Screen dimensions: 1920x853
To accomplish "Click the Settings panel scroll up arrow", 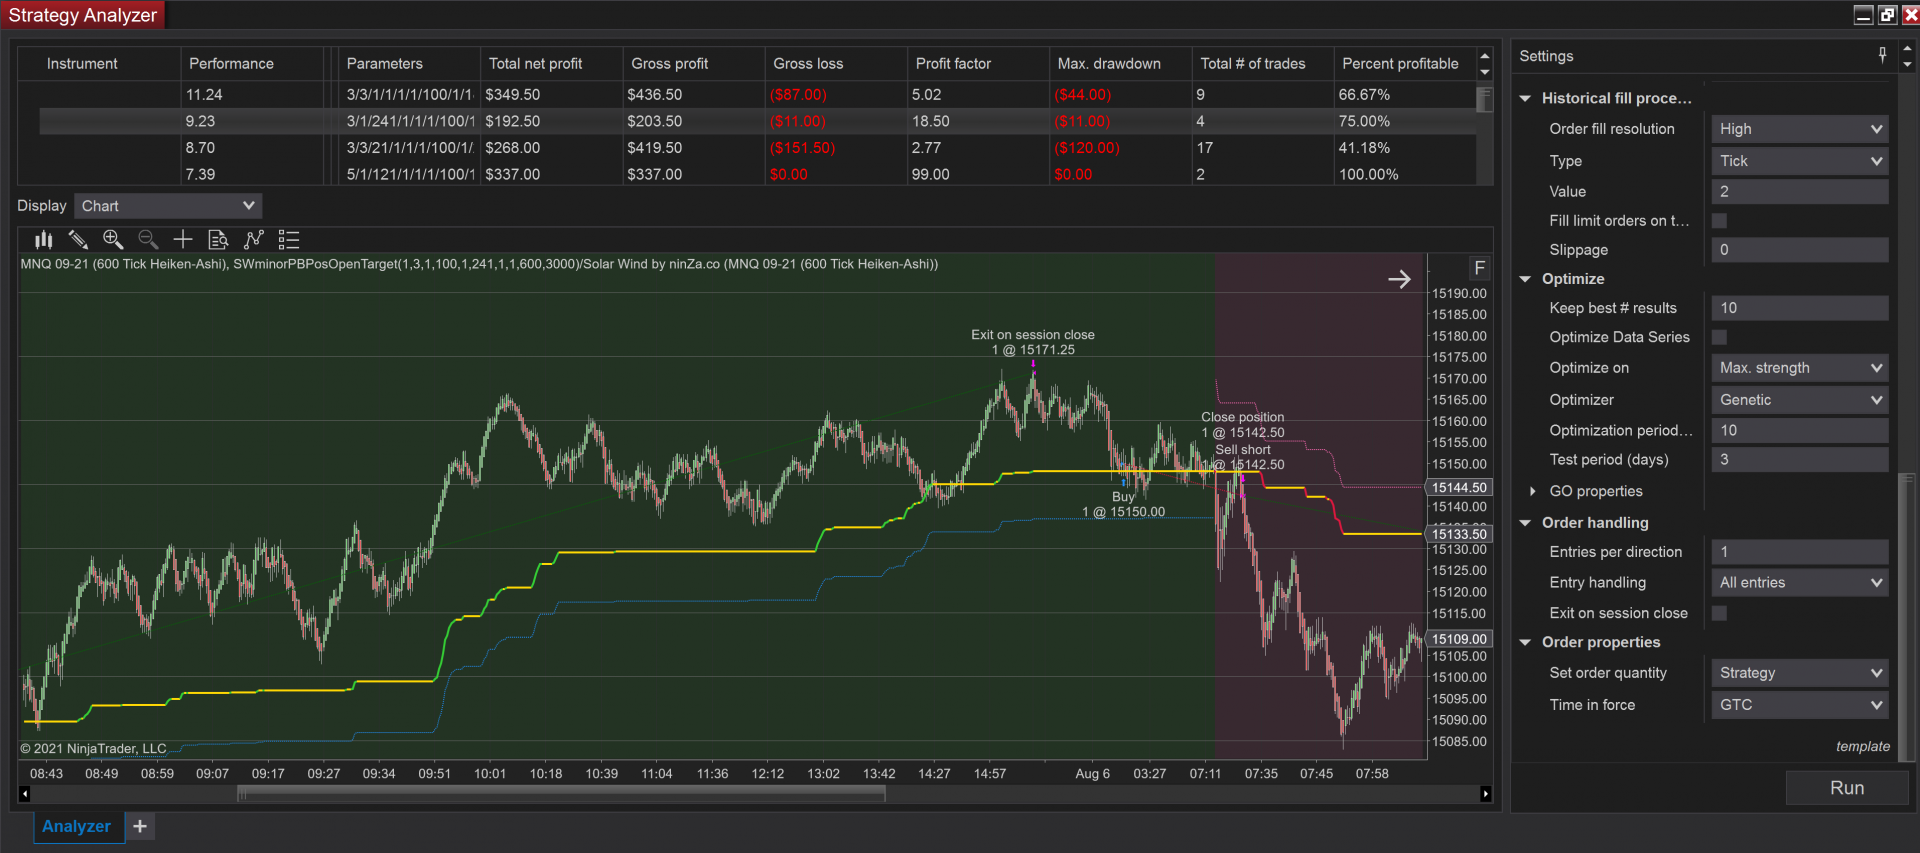I will 1907,48.
